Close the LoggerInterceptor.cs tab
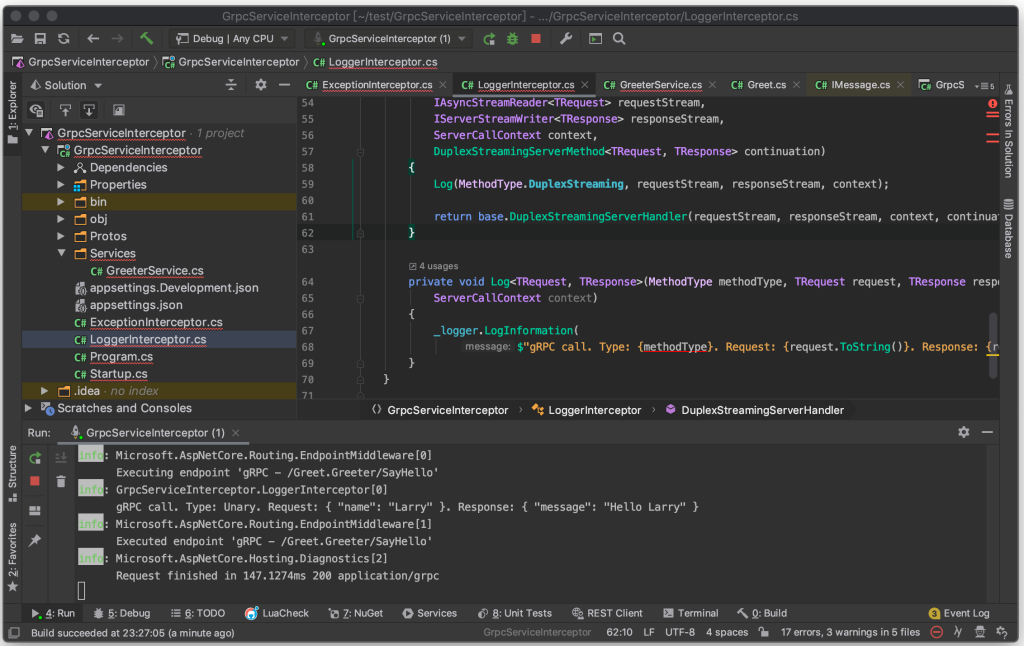The image size is (1024, 646). point(585,85)
